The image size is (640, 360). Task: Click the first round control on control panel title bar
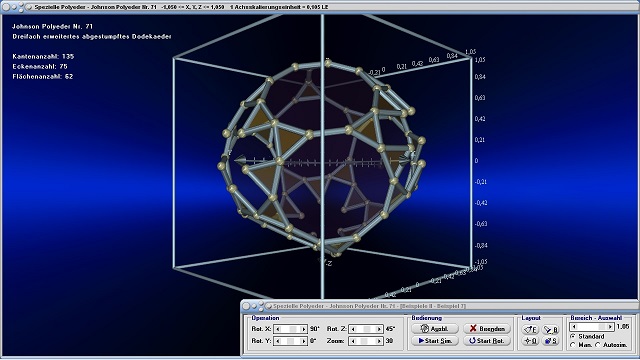tap(246, 306)
